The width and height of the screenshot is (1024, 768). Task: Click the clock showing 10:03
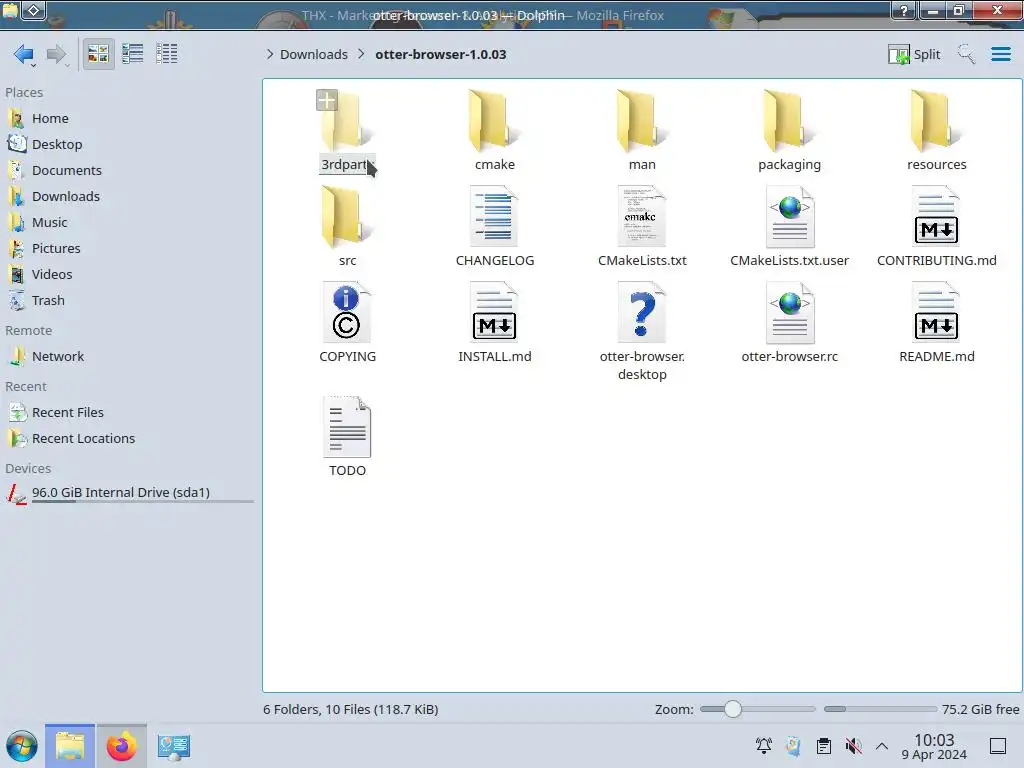coord(934,746)
